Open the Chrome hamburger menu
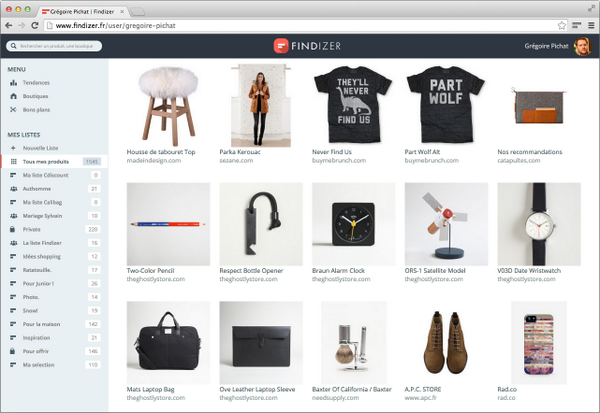600x413 pixels. 591,25
